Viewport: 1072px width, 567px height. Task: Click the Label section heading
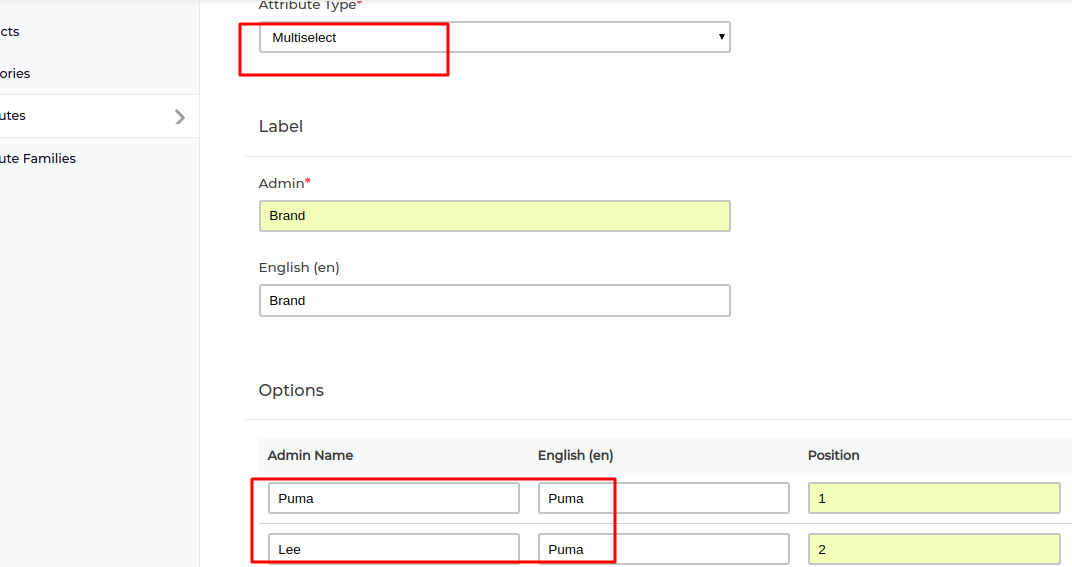click(x=280, y=127)
